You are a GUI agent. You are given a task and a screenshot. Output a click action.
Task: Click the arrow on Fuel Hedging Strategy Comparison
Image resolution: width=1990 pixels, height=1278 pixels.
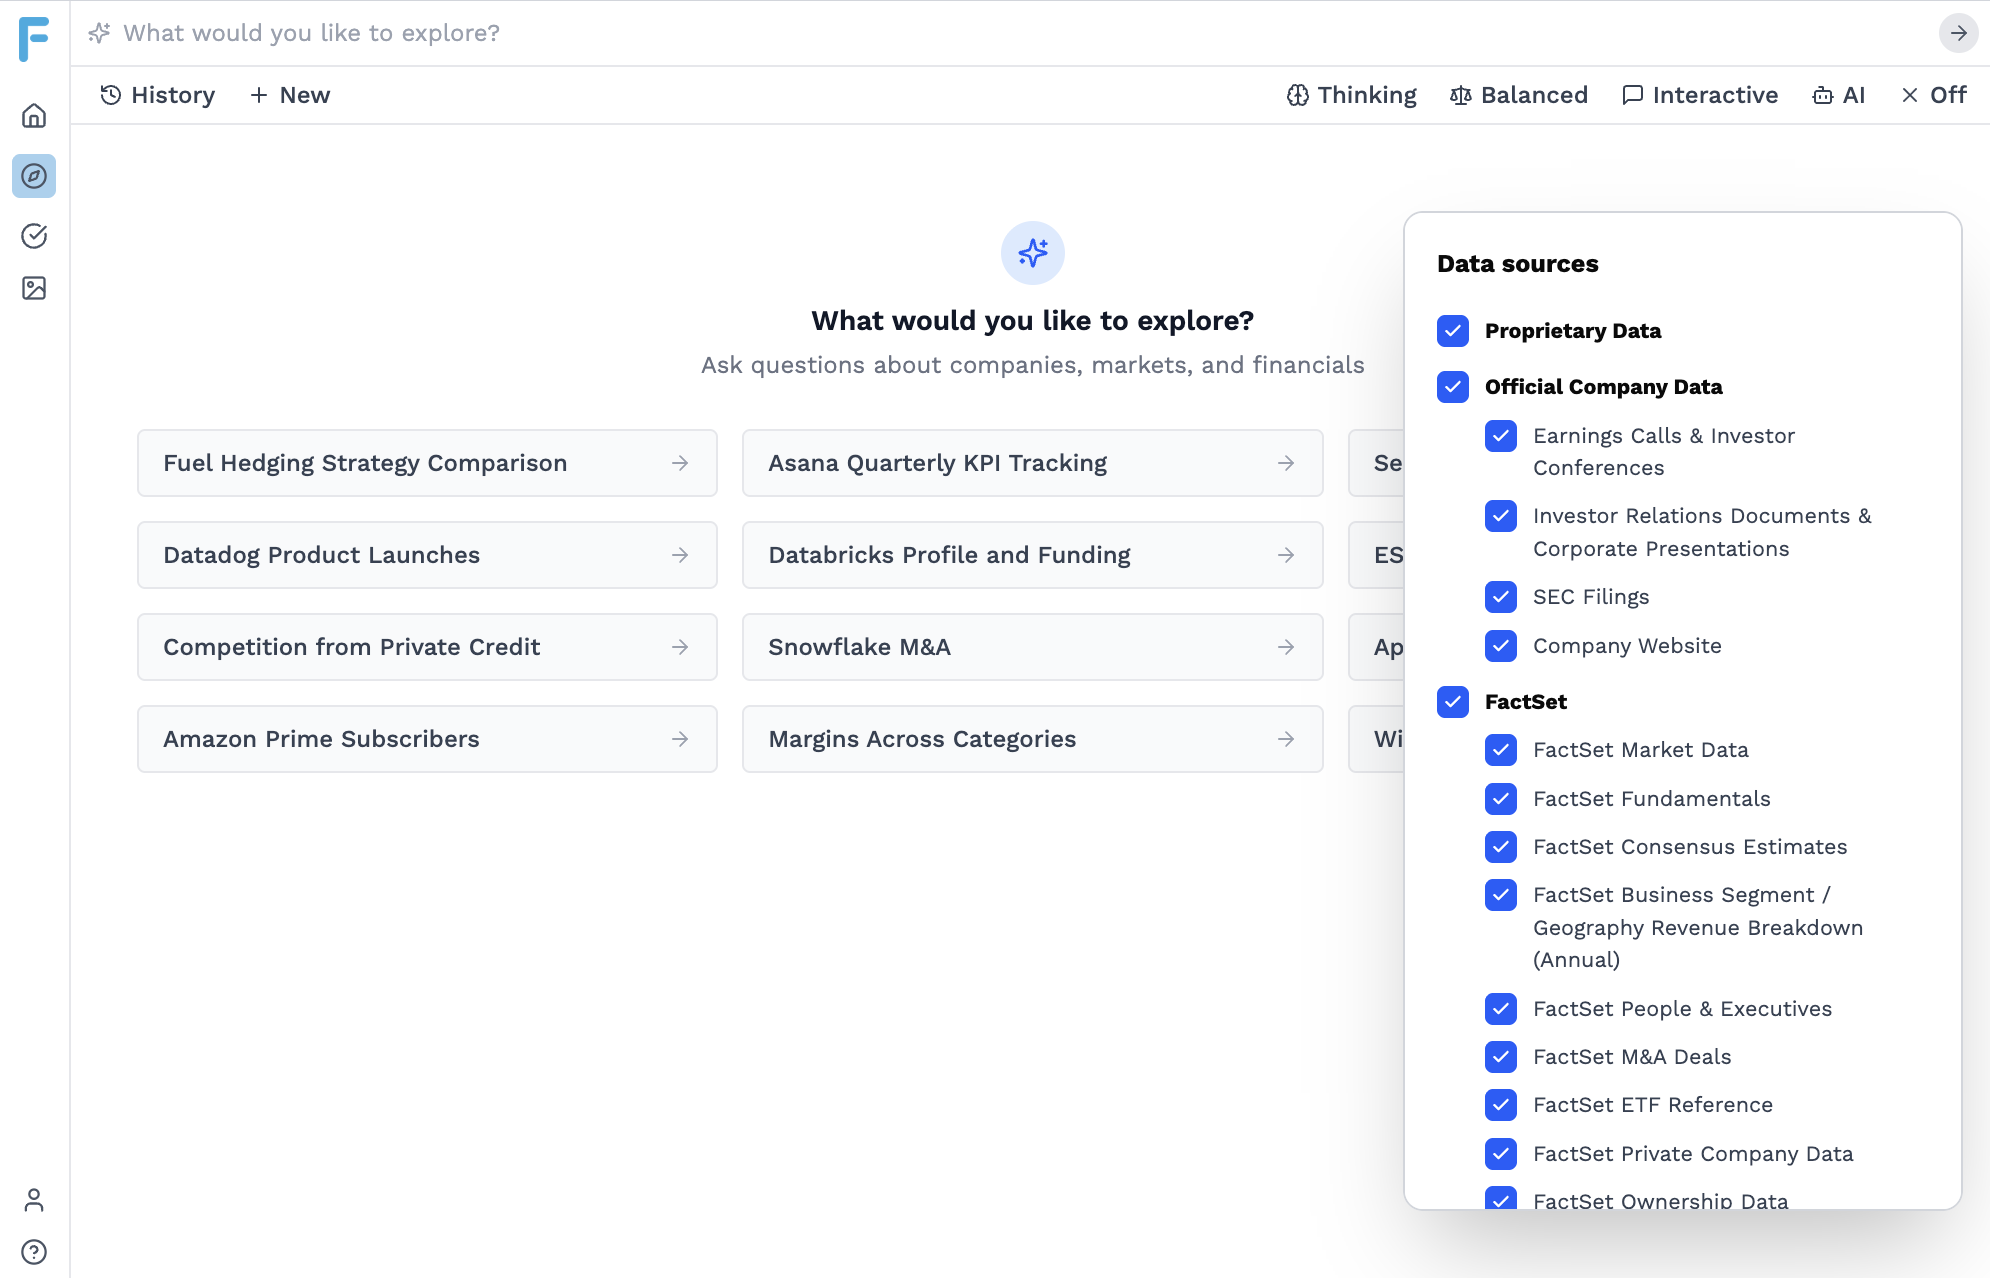click(680, 463)
